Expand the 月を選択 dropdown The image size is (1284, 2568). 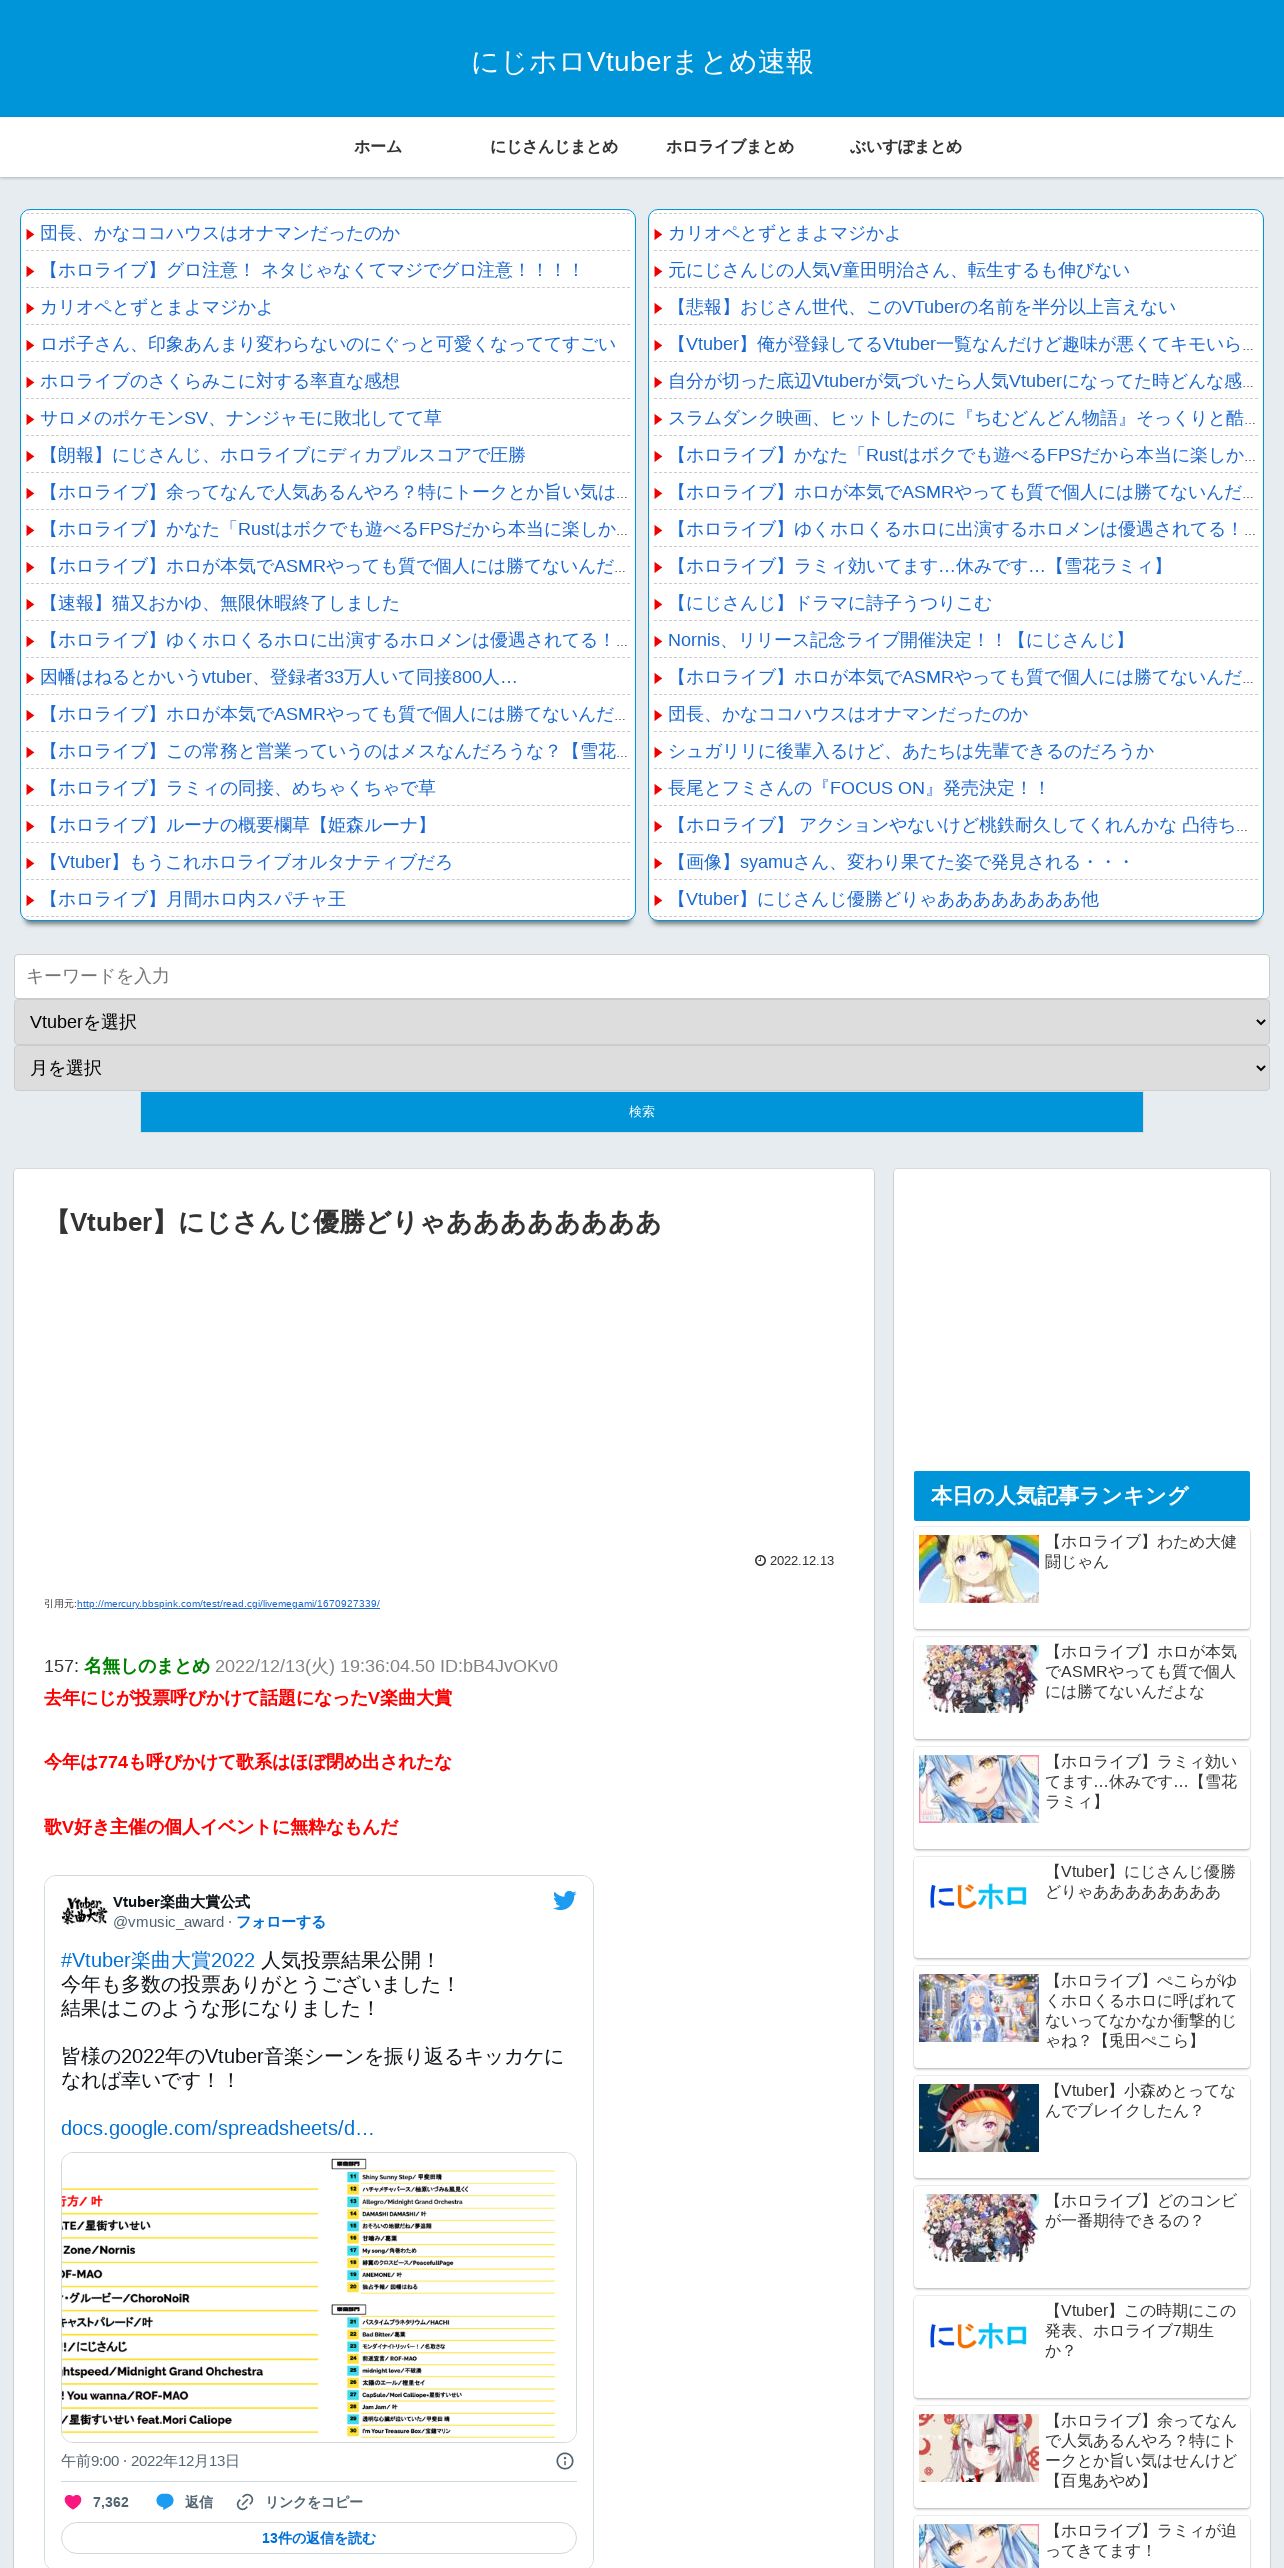point(642,1068)
